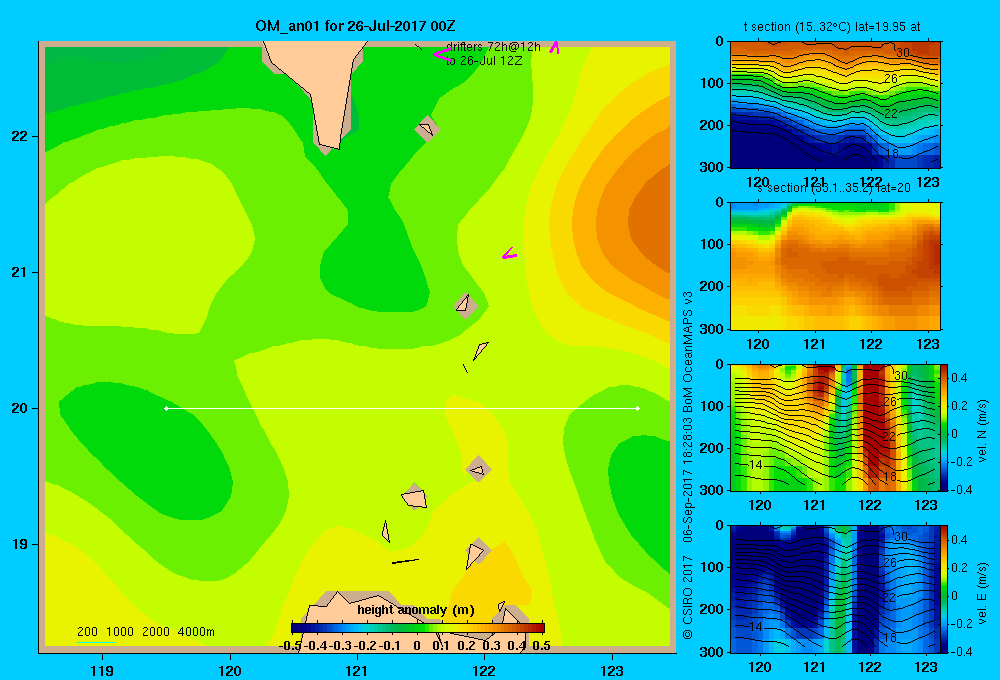Click the "0" label under the height anomaly colorbar
Screen dimensions: 1000x680
(416, 646)
